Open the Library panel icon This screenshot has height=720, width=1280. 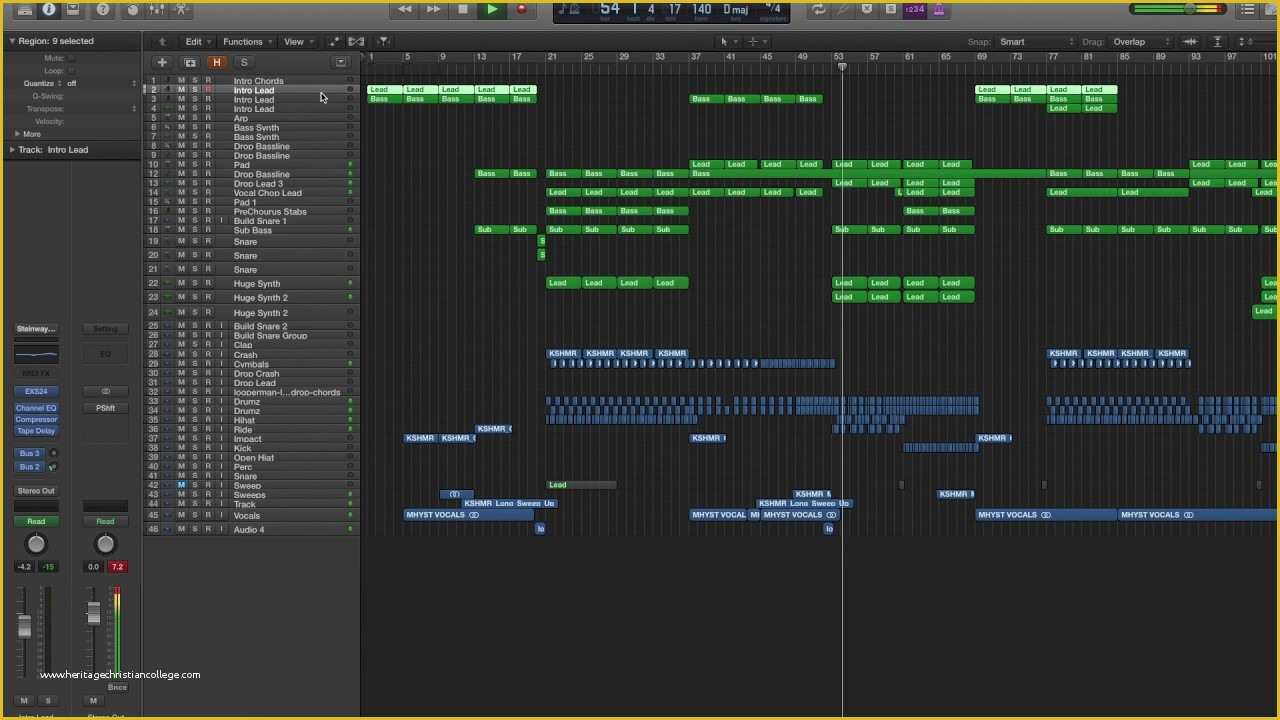25,9
